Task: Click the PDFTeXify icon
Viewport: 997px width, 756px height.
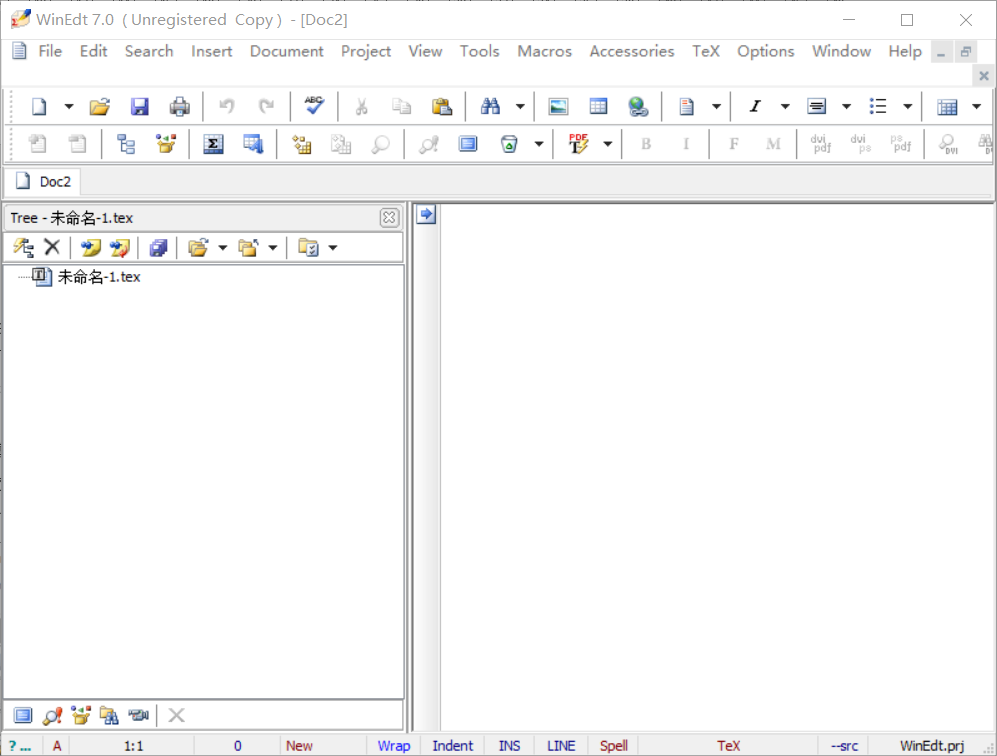Action: click(578, 144)
